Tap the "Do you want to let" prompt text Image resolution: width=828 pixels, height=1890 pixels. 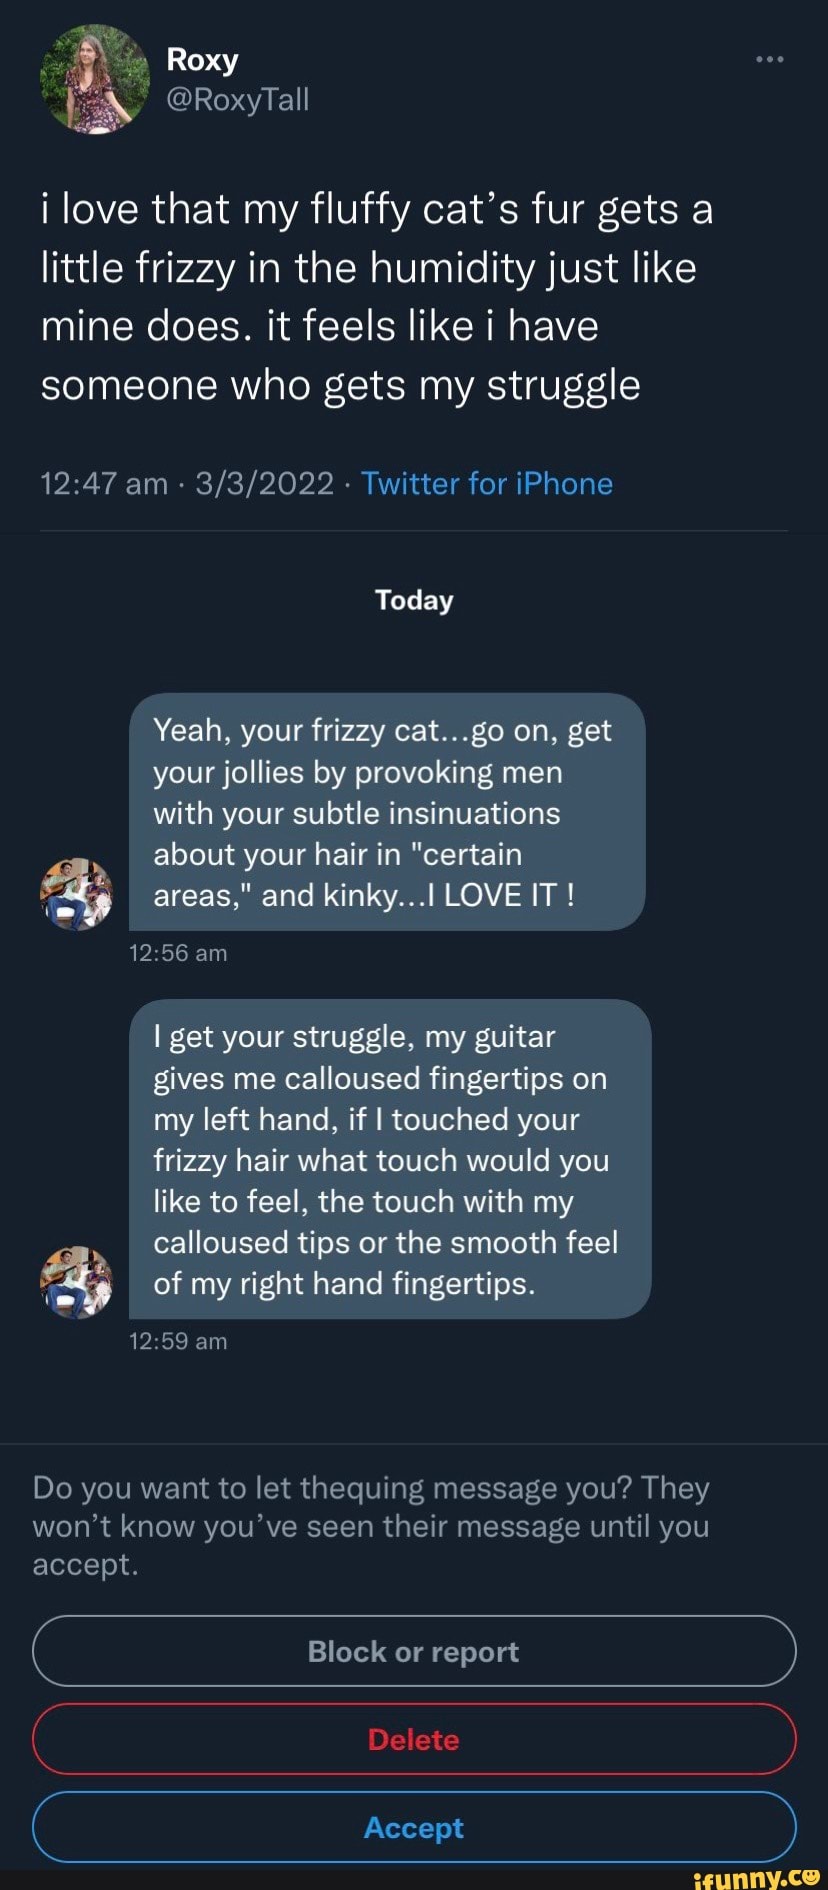(371, 1525)
